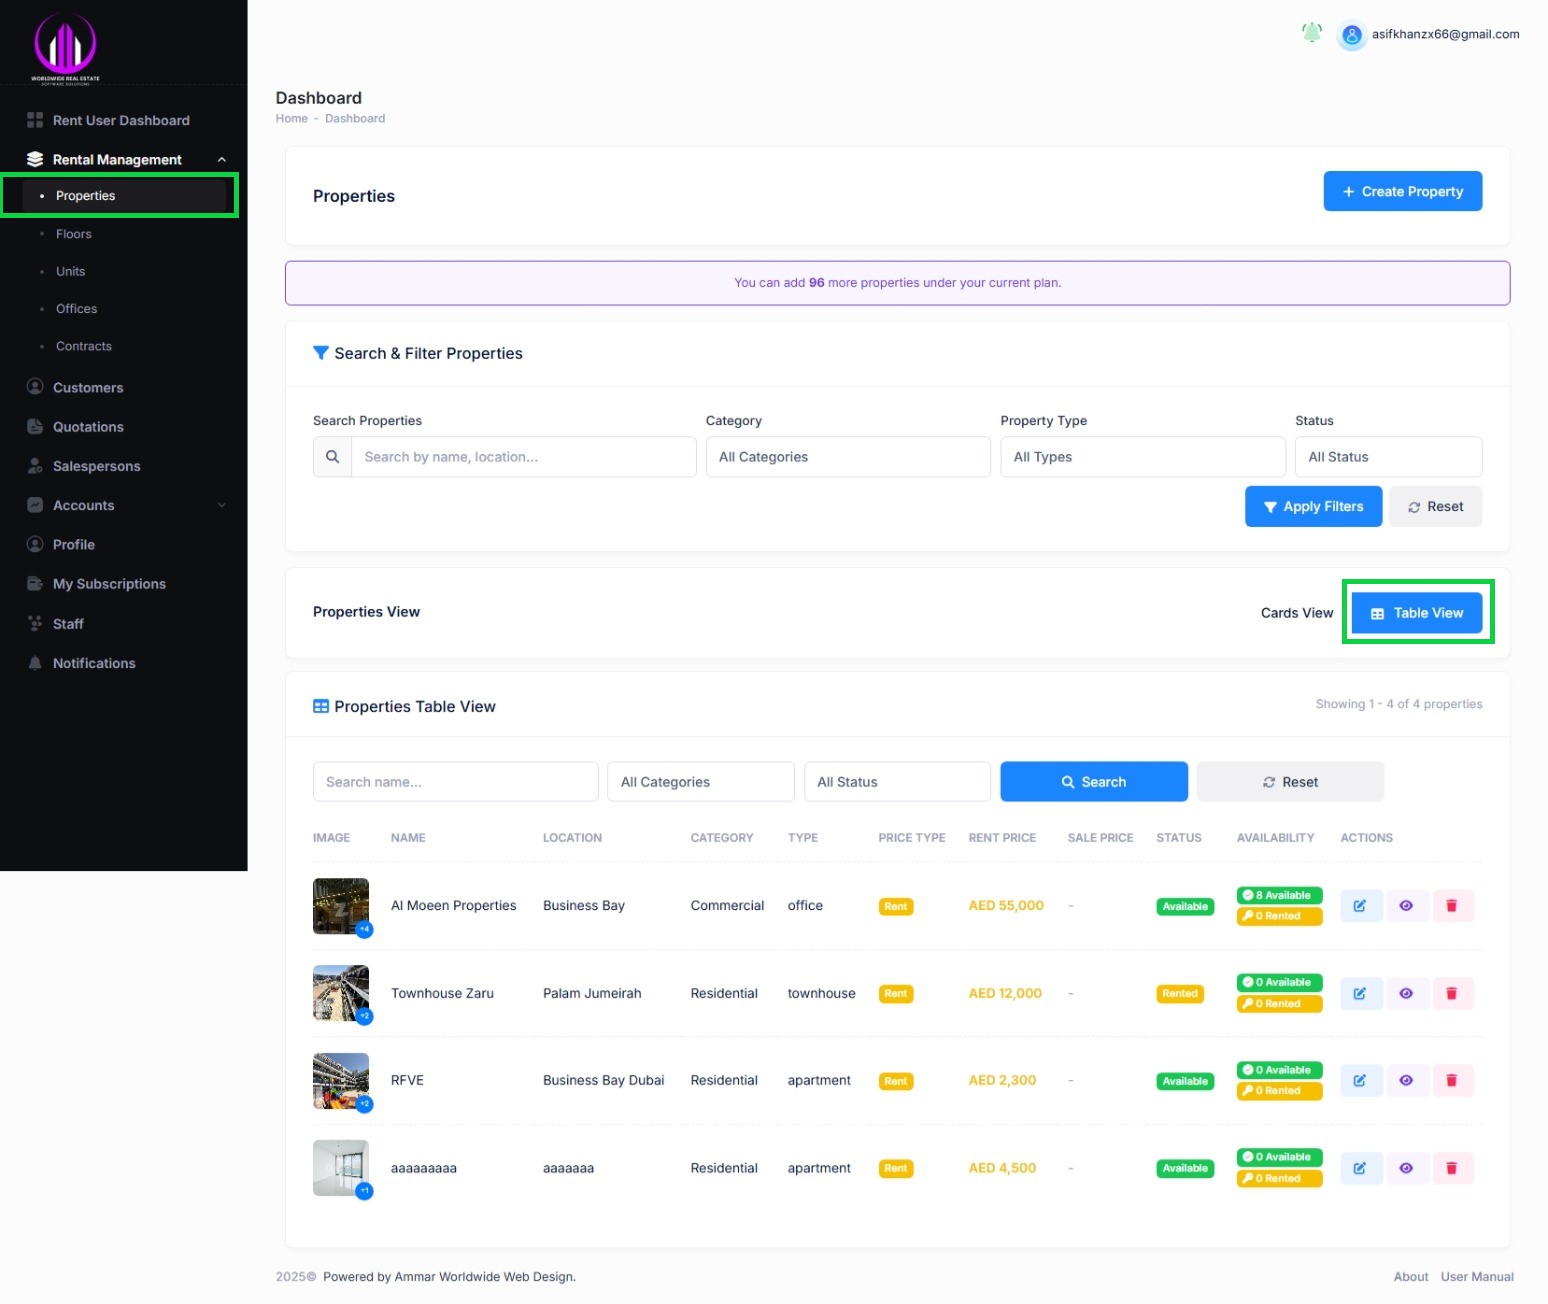
Task: Switch to Cards View
Action: tap(1296, 613)
